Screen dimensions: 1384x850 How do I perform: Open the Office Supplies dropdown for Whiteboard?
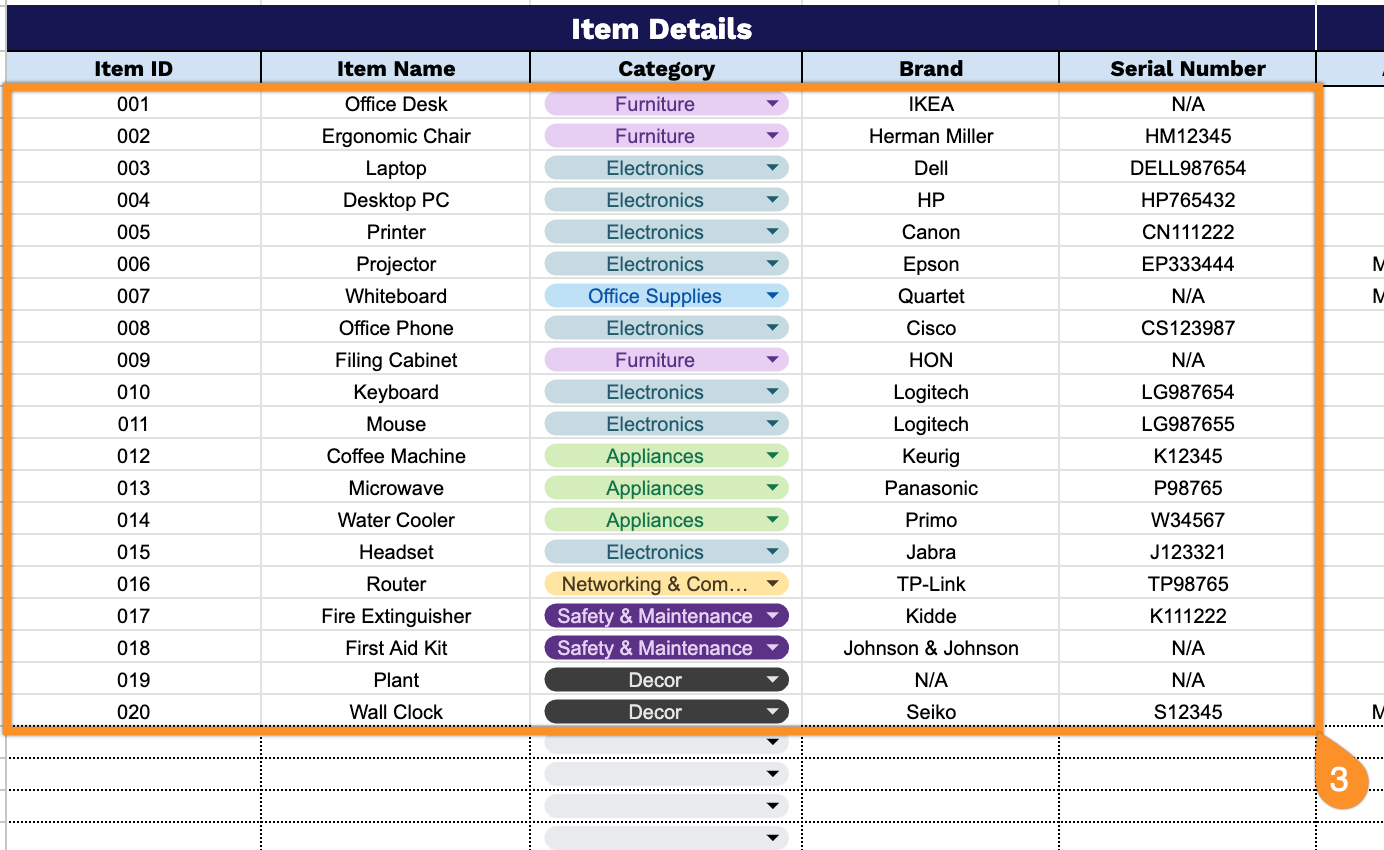pos(774,296)
